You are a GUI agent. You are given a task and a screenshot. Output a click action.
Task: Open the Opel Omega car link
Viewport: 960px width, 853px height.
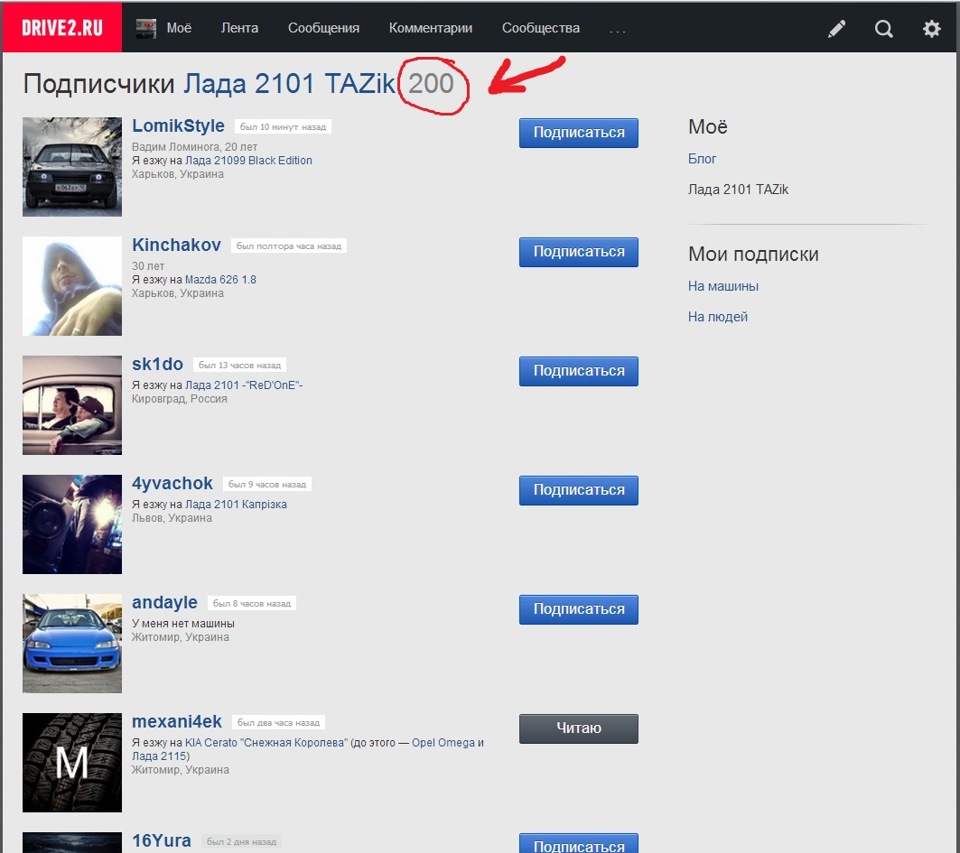tap(443, 743)
